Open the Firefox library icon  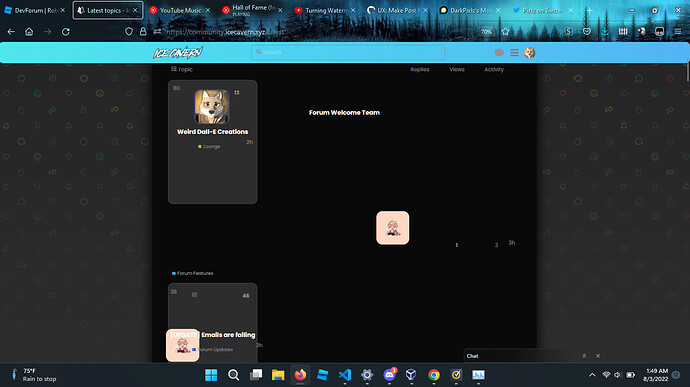point(623,32)
